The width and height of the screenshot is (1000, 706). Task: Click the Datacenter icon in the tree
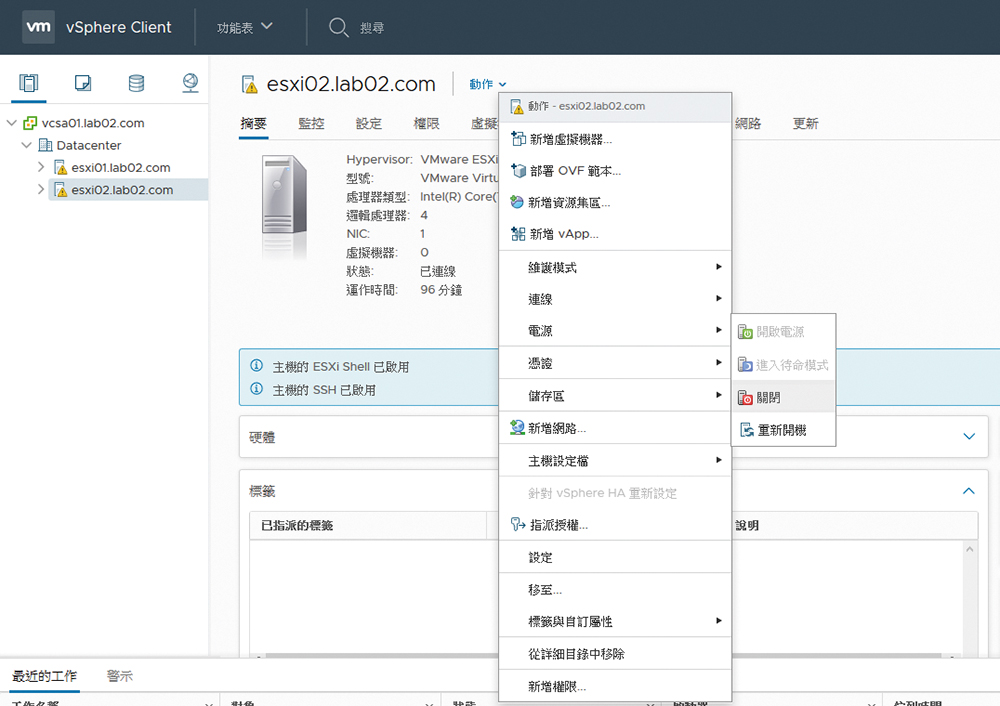click(x=45, y=145)
